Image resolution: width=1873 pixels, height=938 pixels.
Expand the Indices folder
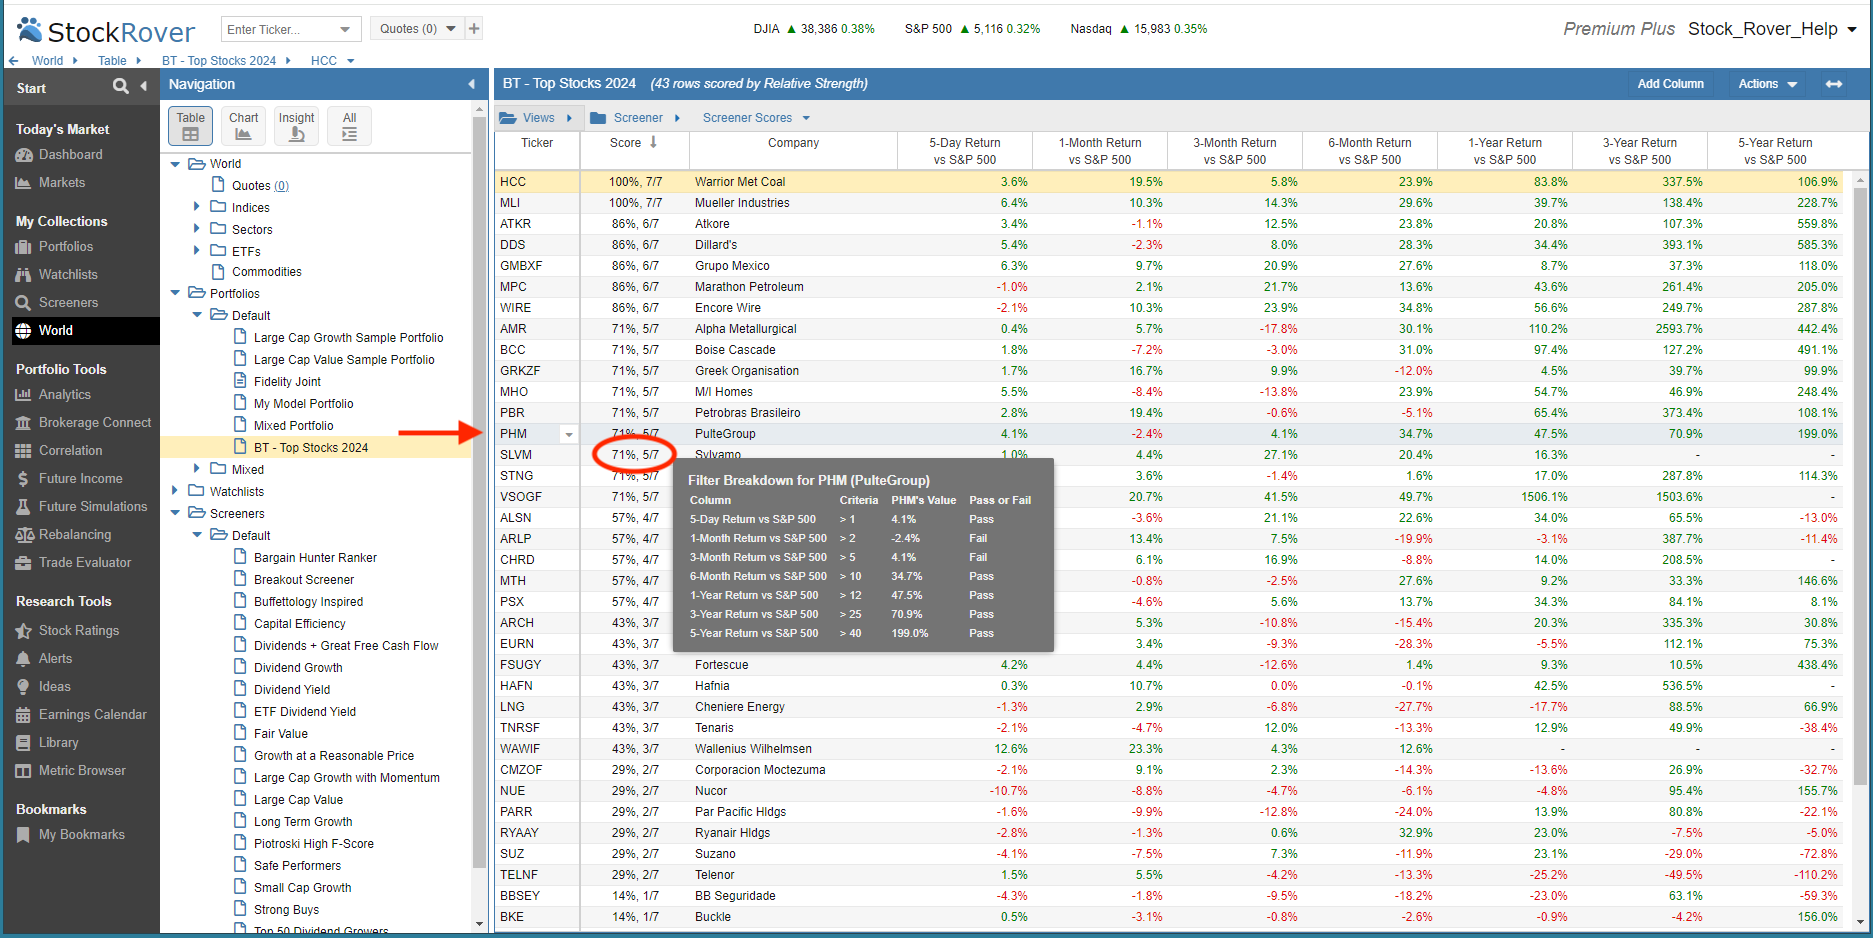197,207
